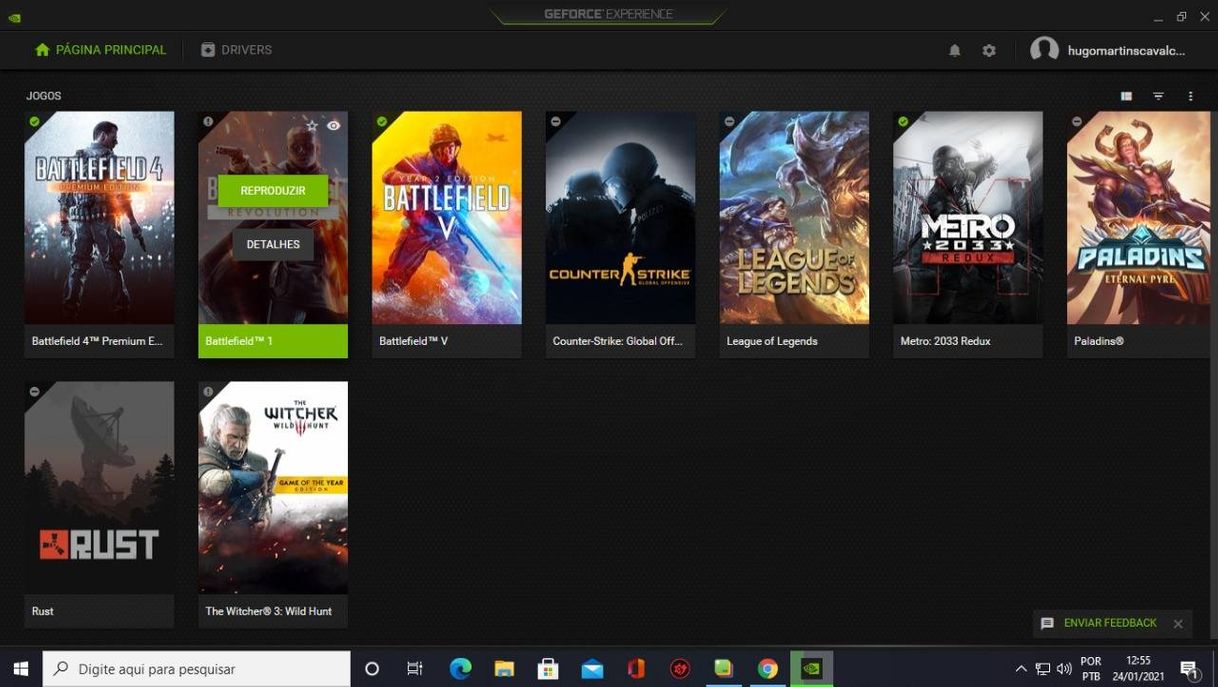
Task: Click the Rust title label
Action: click(x=42, y=611)
